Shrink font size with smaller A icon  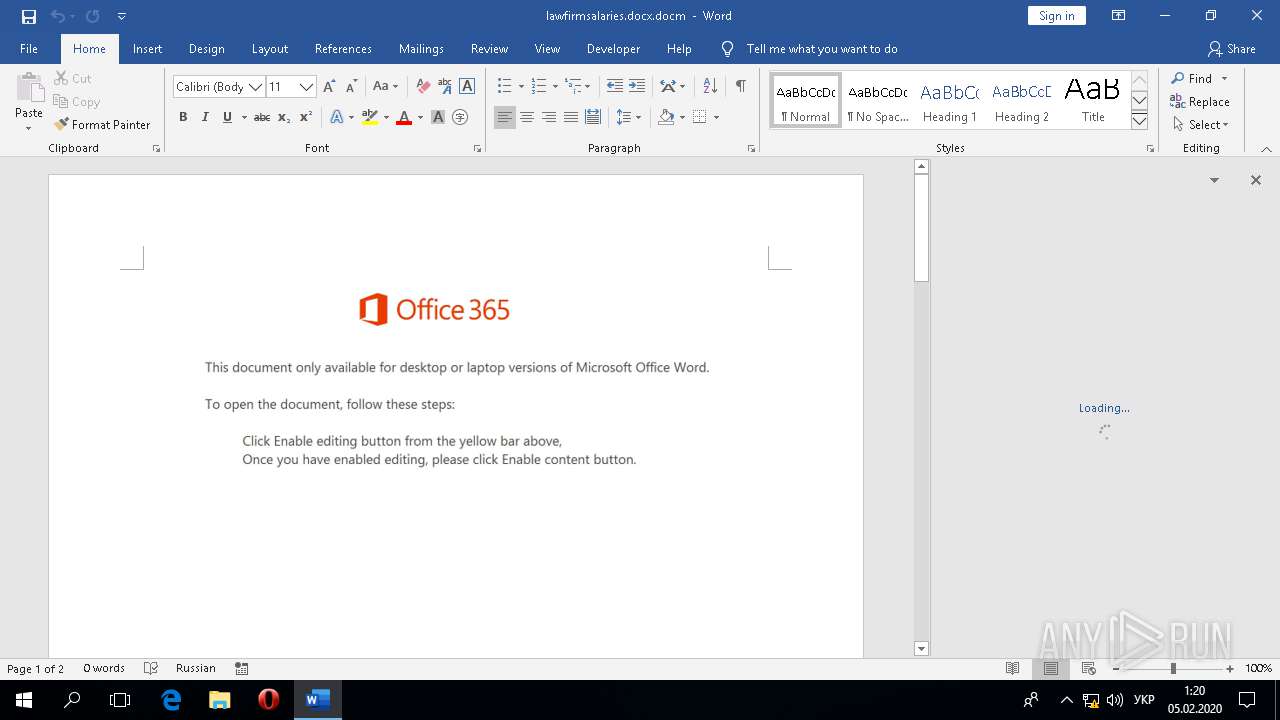pos(351,87)
